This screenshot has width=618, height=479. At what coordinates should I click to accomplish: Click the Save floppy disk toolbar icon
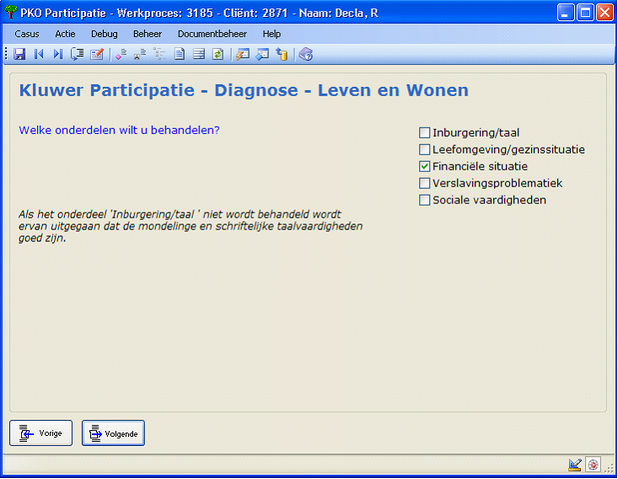(19, 54)
